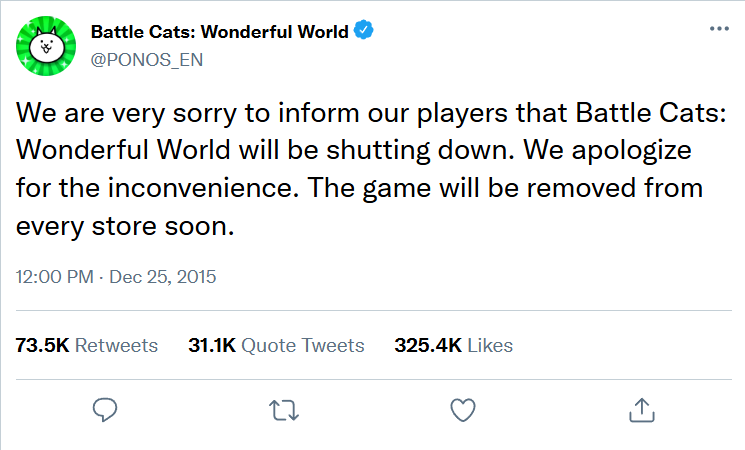Viewport: 745px width, 450px height.
Task: Click the text "every store soon."
Action: (x=125, y=226)
